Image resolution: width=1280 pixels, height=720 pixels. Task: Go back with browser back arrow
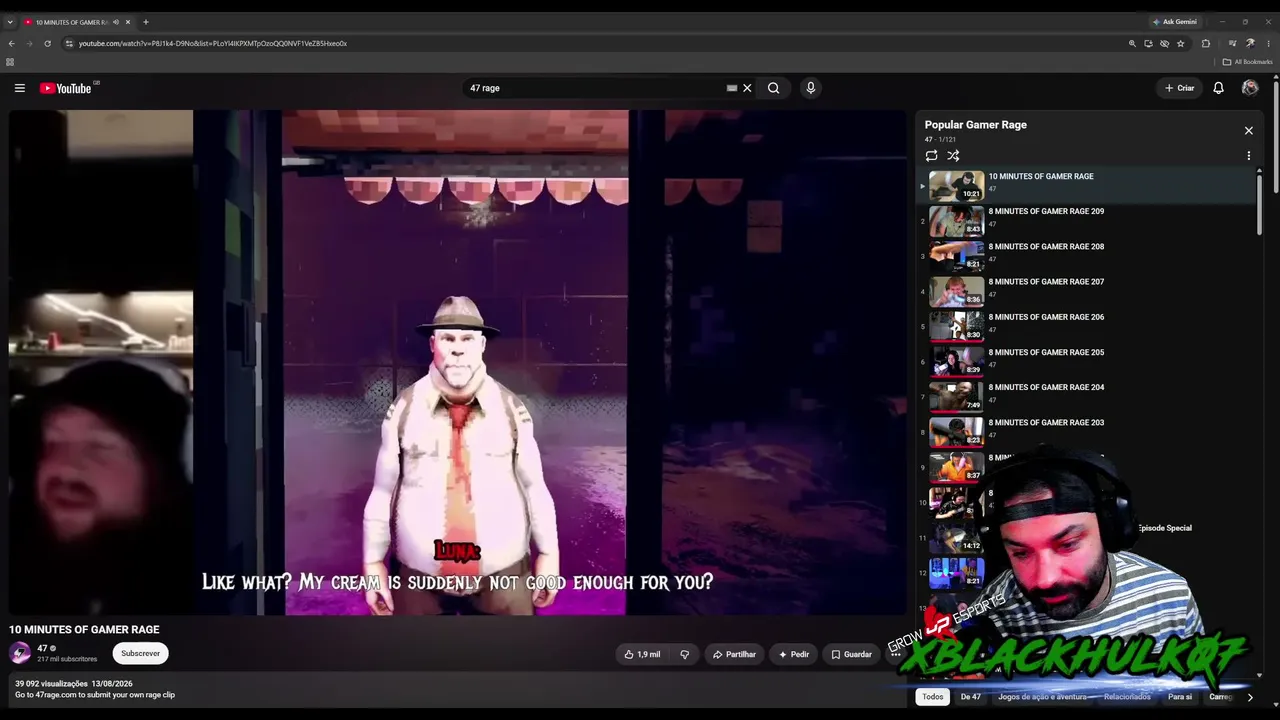pos(11,44)
